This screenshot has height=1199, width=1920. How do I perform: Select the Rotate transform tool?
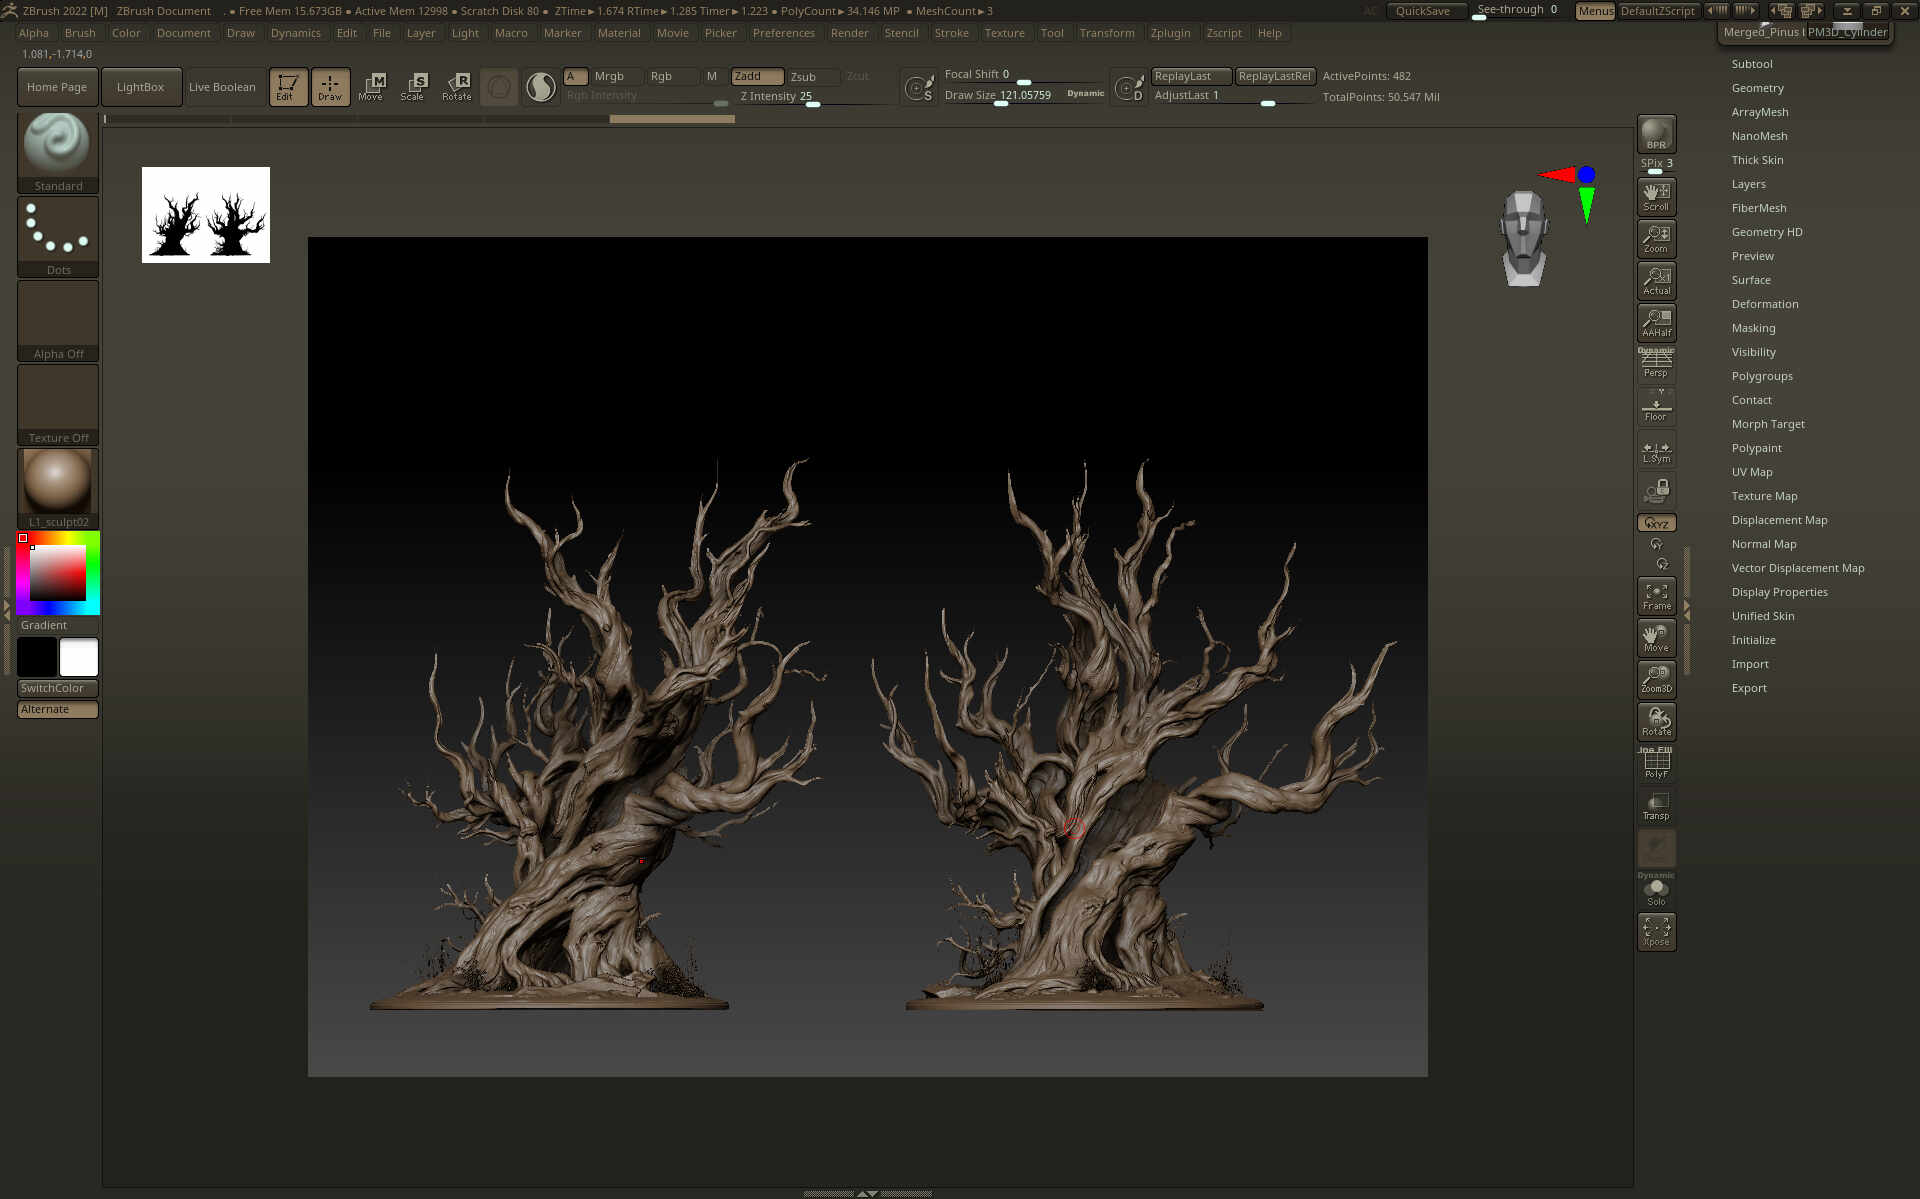click(457, 87)
